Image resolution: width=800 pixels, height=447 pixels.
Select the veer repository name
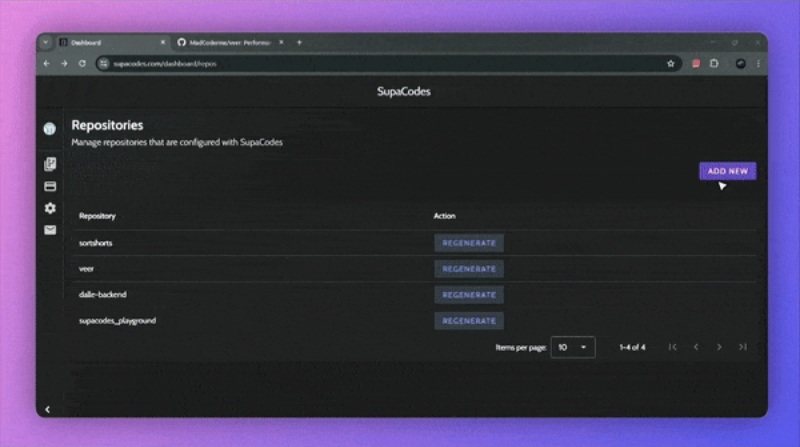[x=86, y=268]
